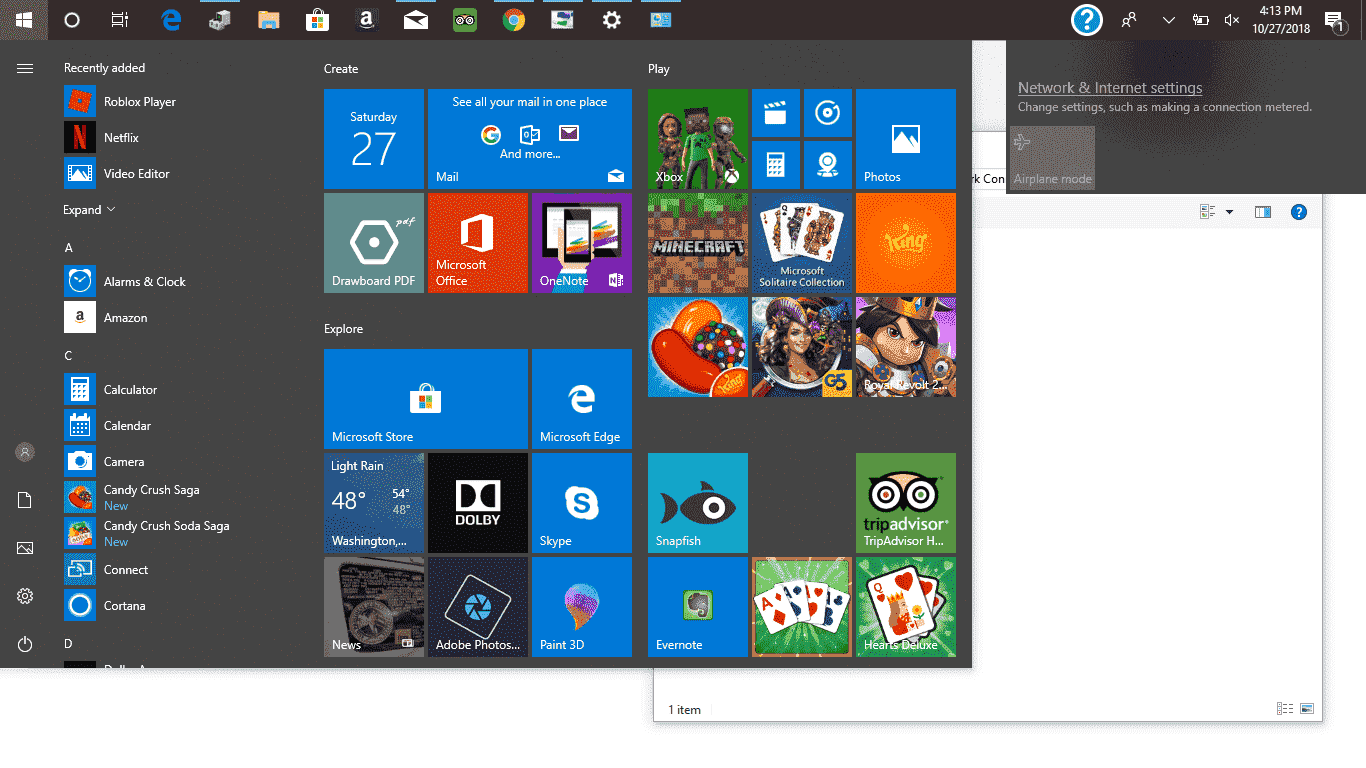Click the battery icon in system tray
The image size is (1366, 768).
(1201, 20)
